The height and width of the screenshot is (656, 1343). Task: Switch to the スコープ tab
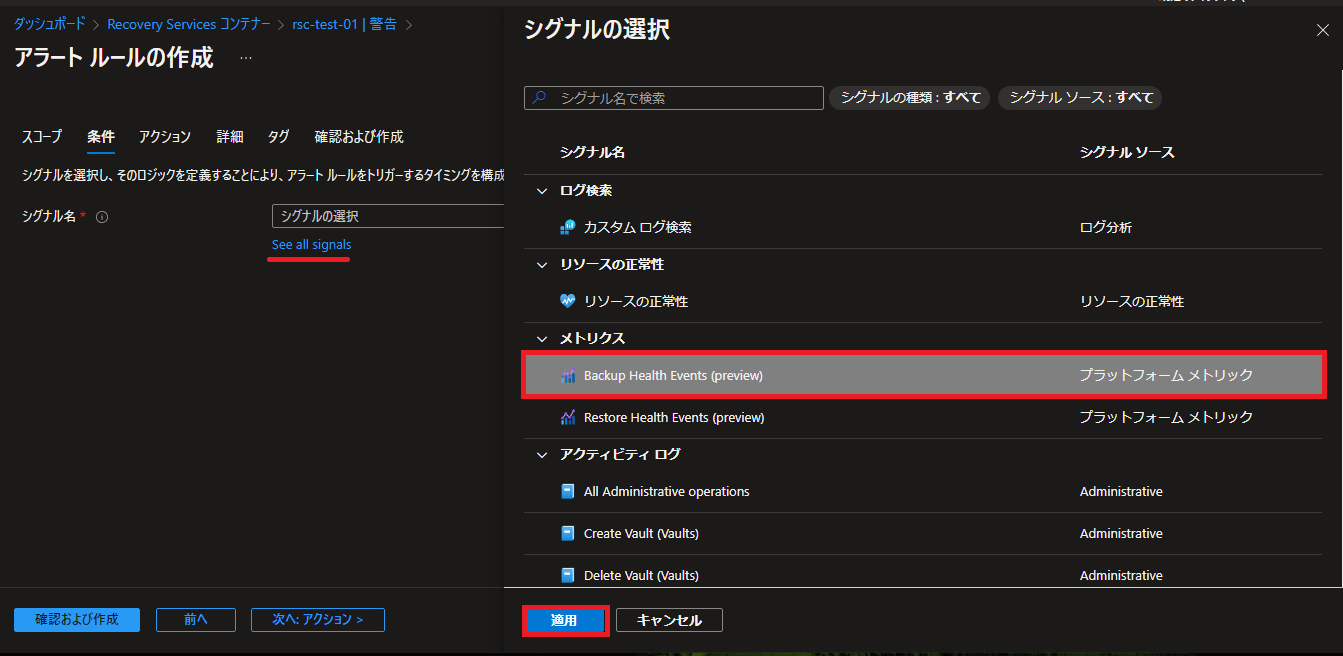point(42,137)
